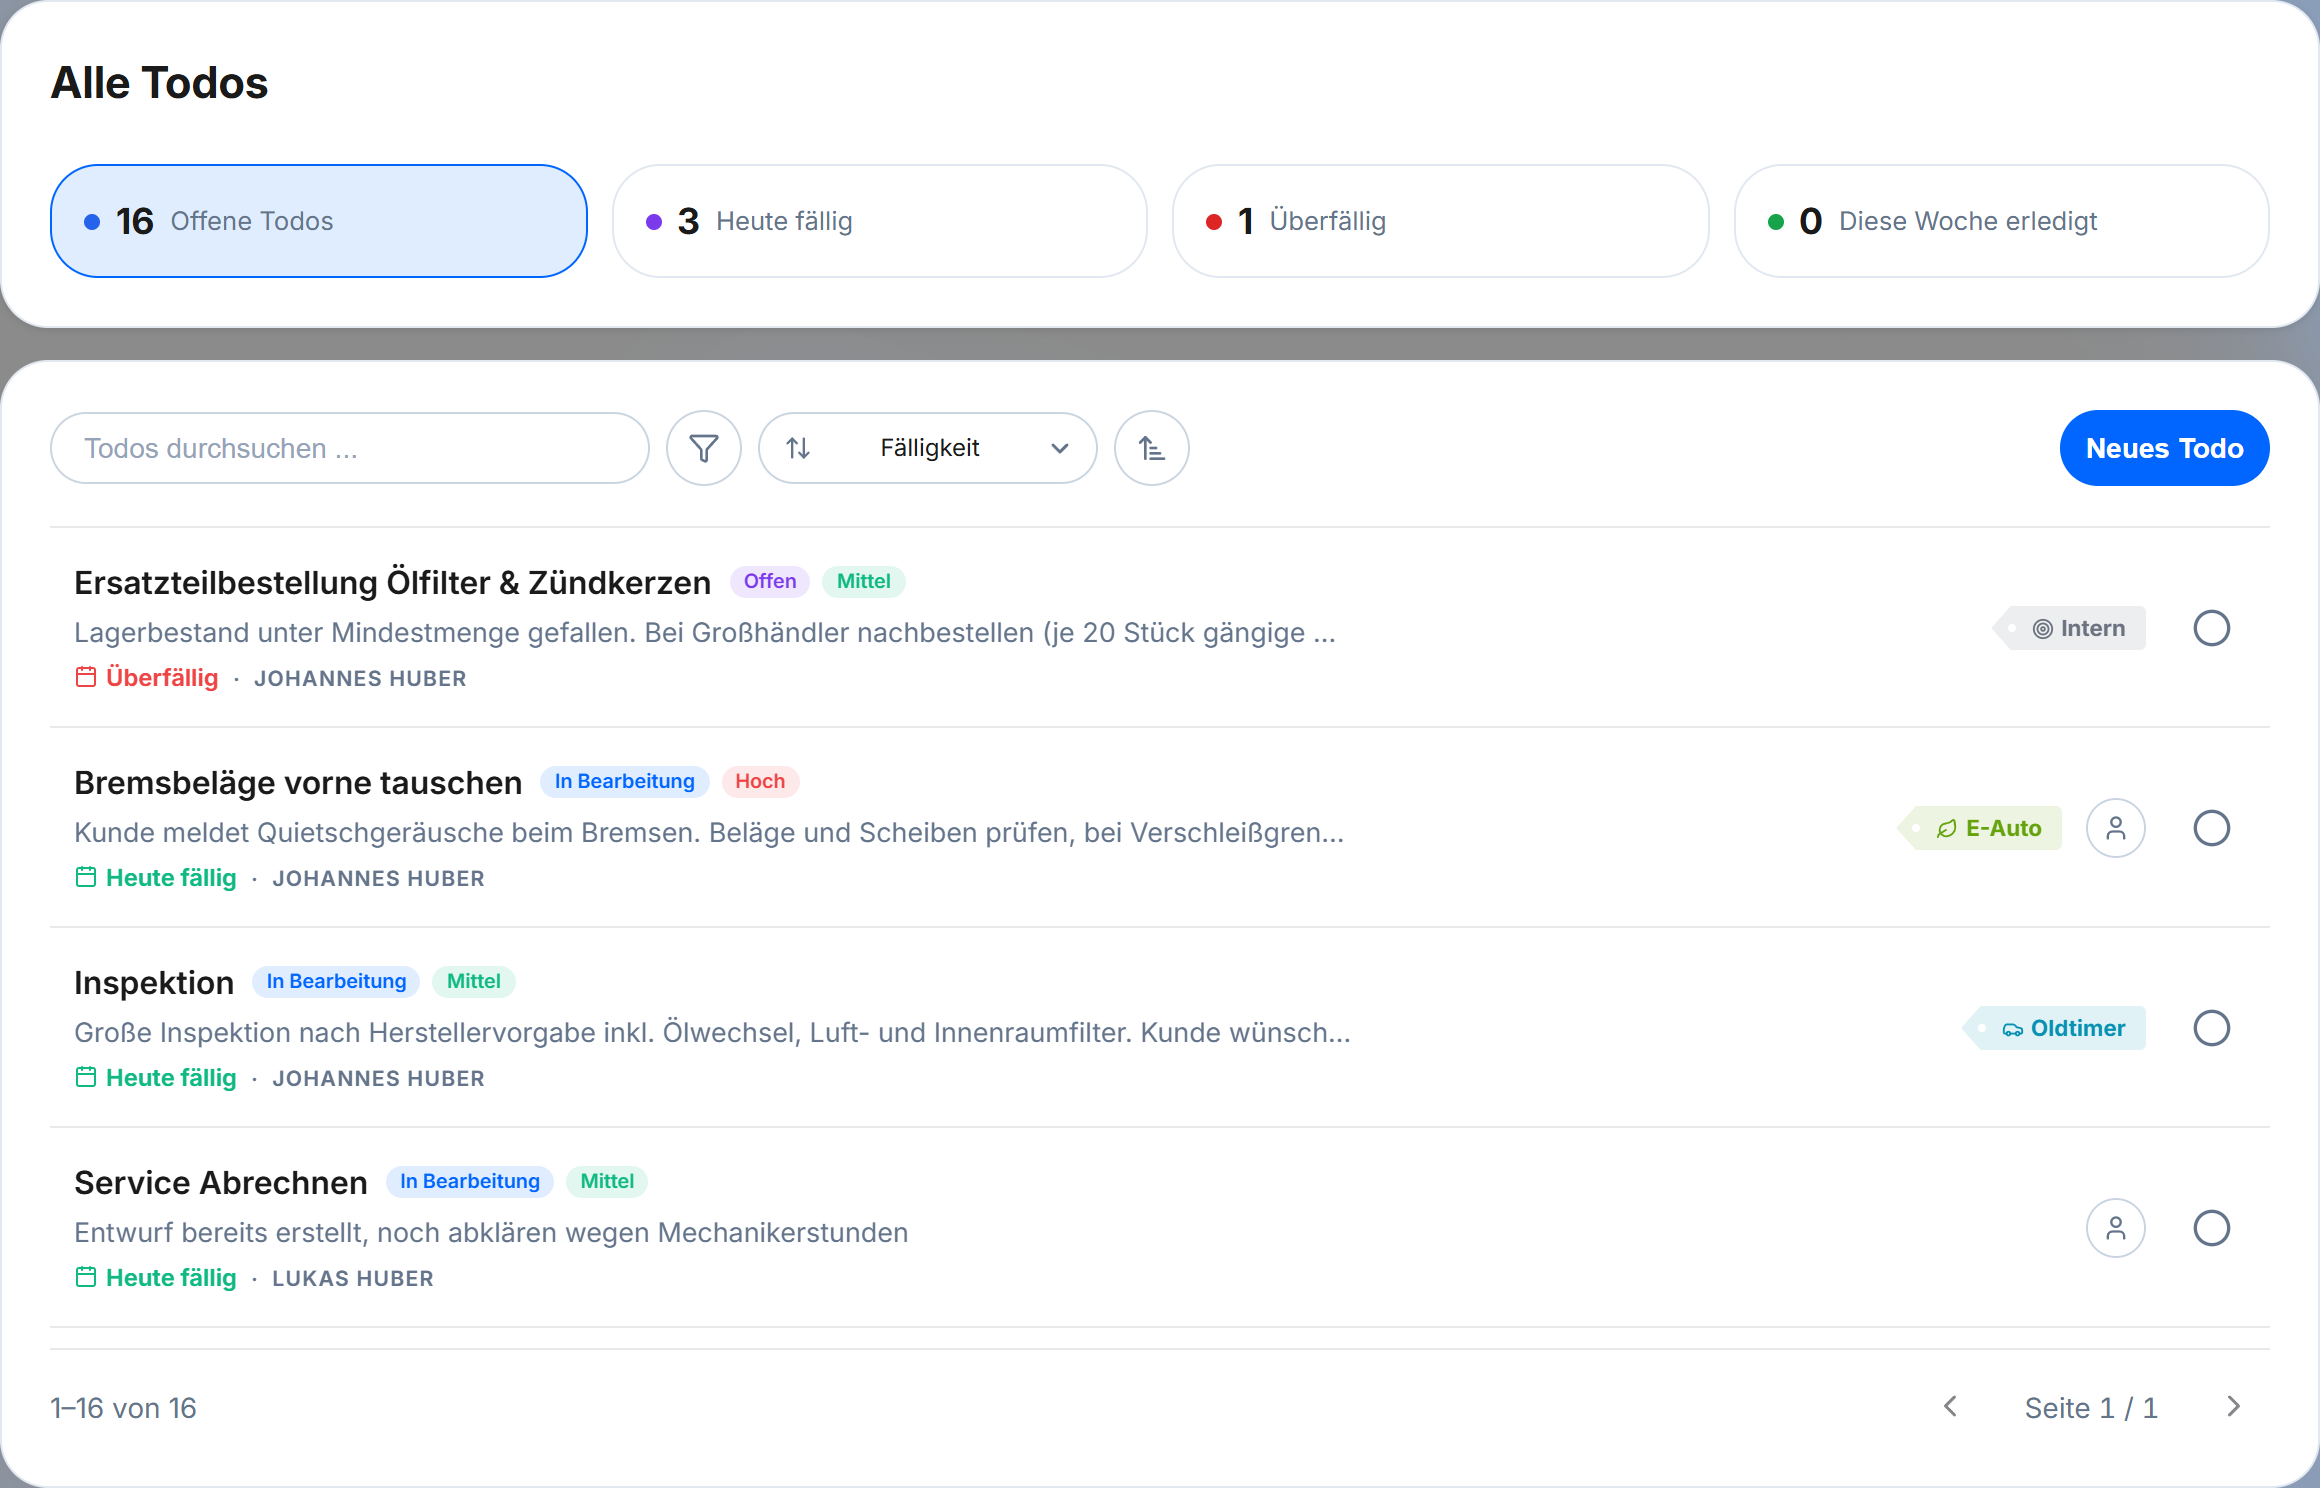Click Mittel badge on Ersatzteilbestellung row

coord(864,581)
